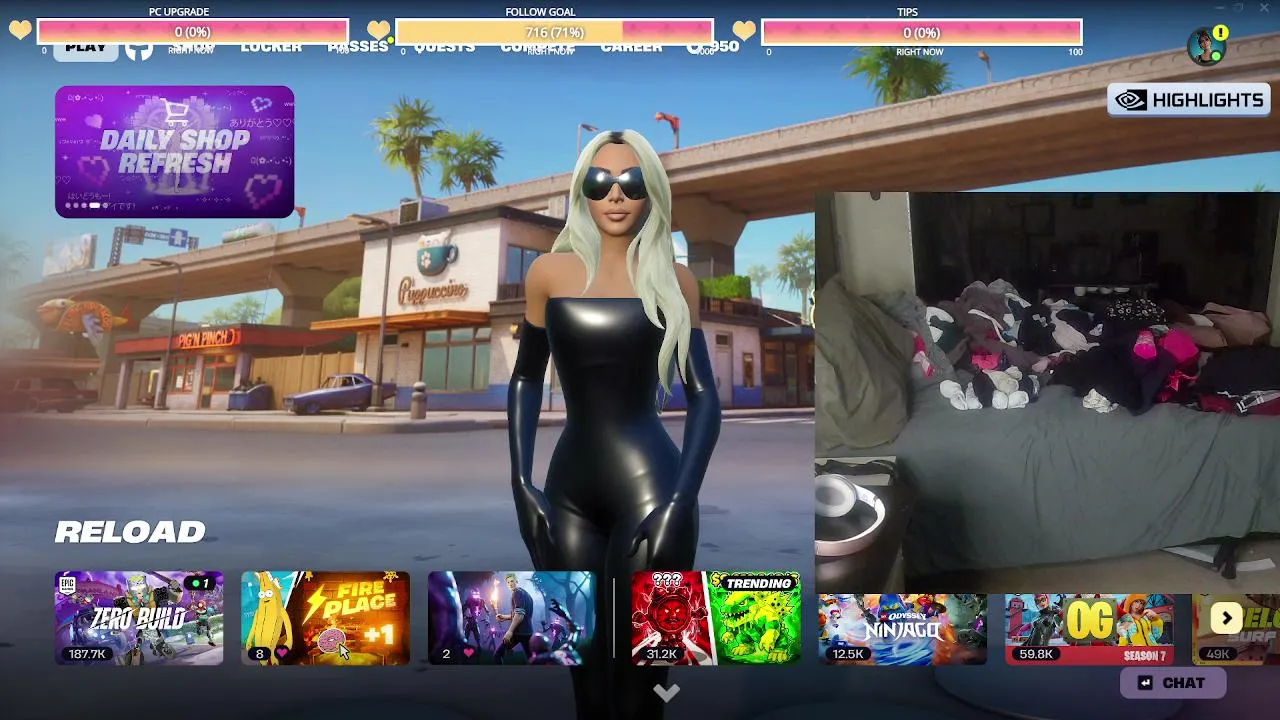
Task: Click heart icon beside Tips bar
Action: 744,30
